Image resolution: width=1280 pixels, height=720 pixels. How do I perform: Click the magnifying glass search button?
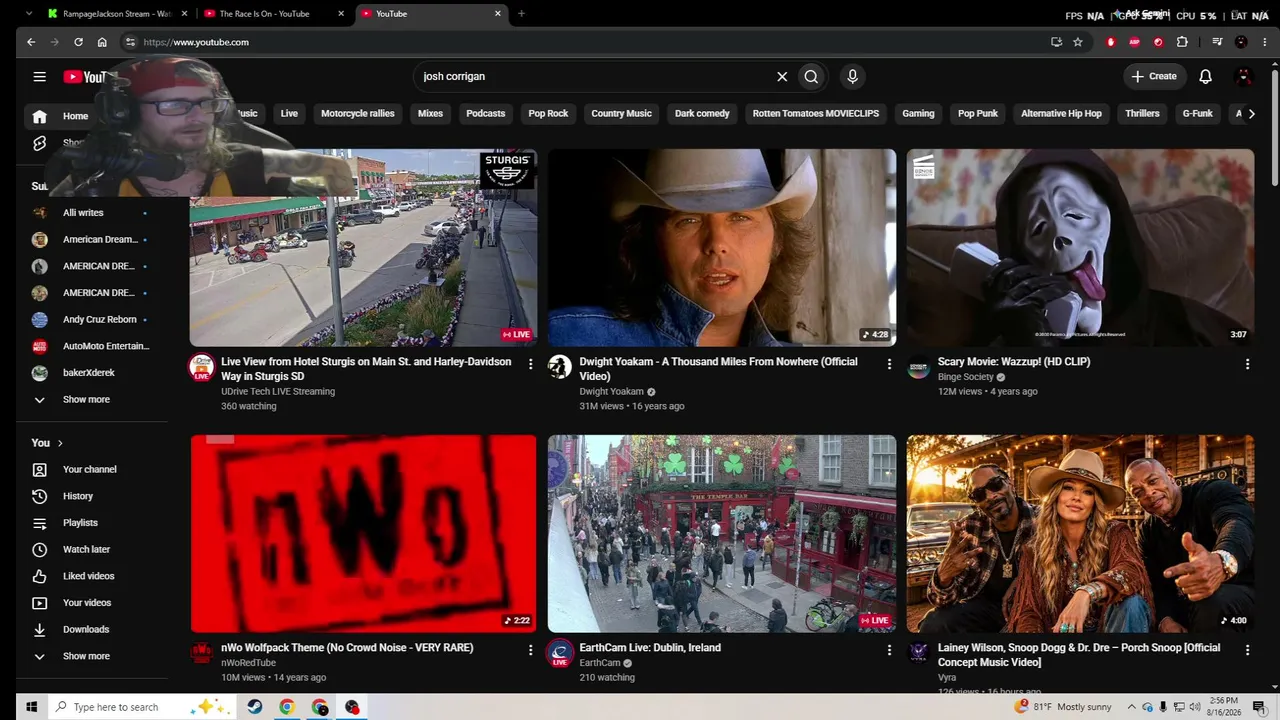(x=811, y=76)
